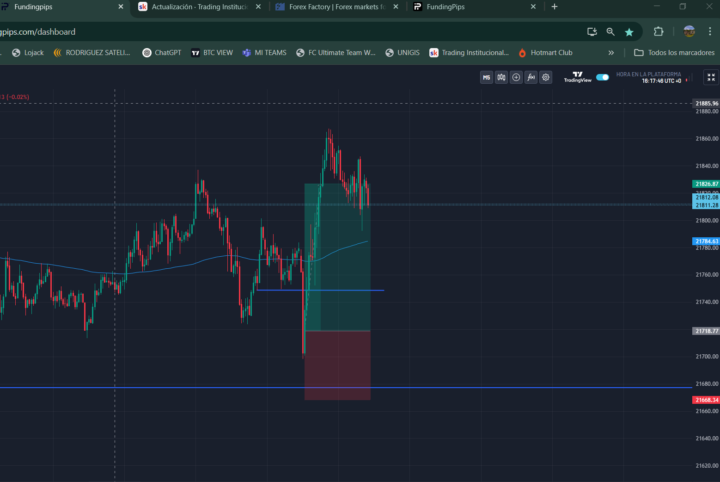Click the candlestick chart type icon
Screen dimensions: 720x482
click(501, 77)
